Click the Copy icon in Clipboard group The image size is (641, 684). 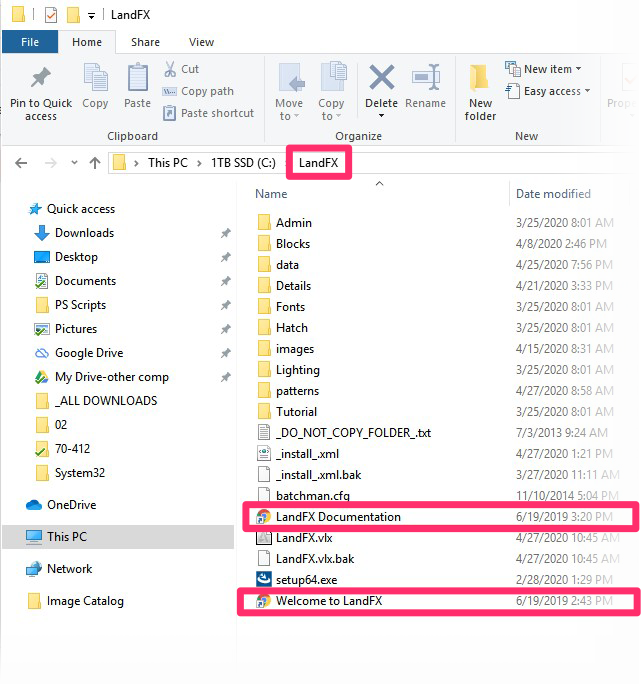95,79
